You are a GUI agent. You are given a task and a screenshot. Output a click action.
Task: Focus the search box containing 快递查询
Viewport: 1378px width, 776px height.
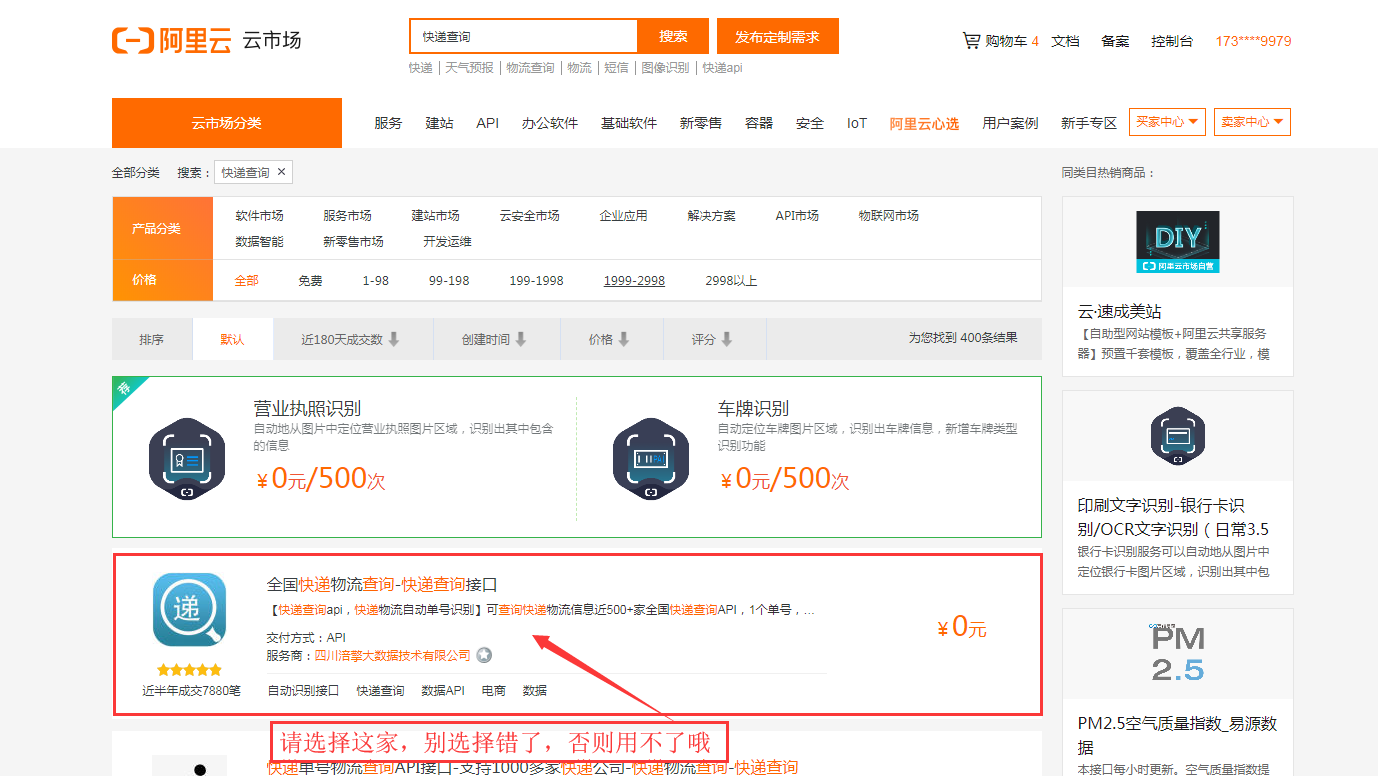(524, 36)
